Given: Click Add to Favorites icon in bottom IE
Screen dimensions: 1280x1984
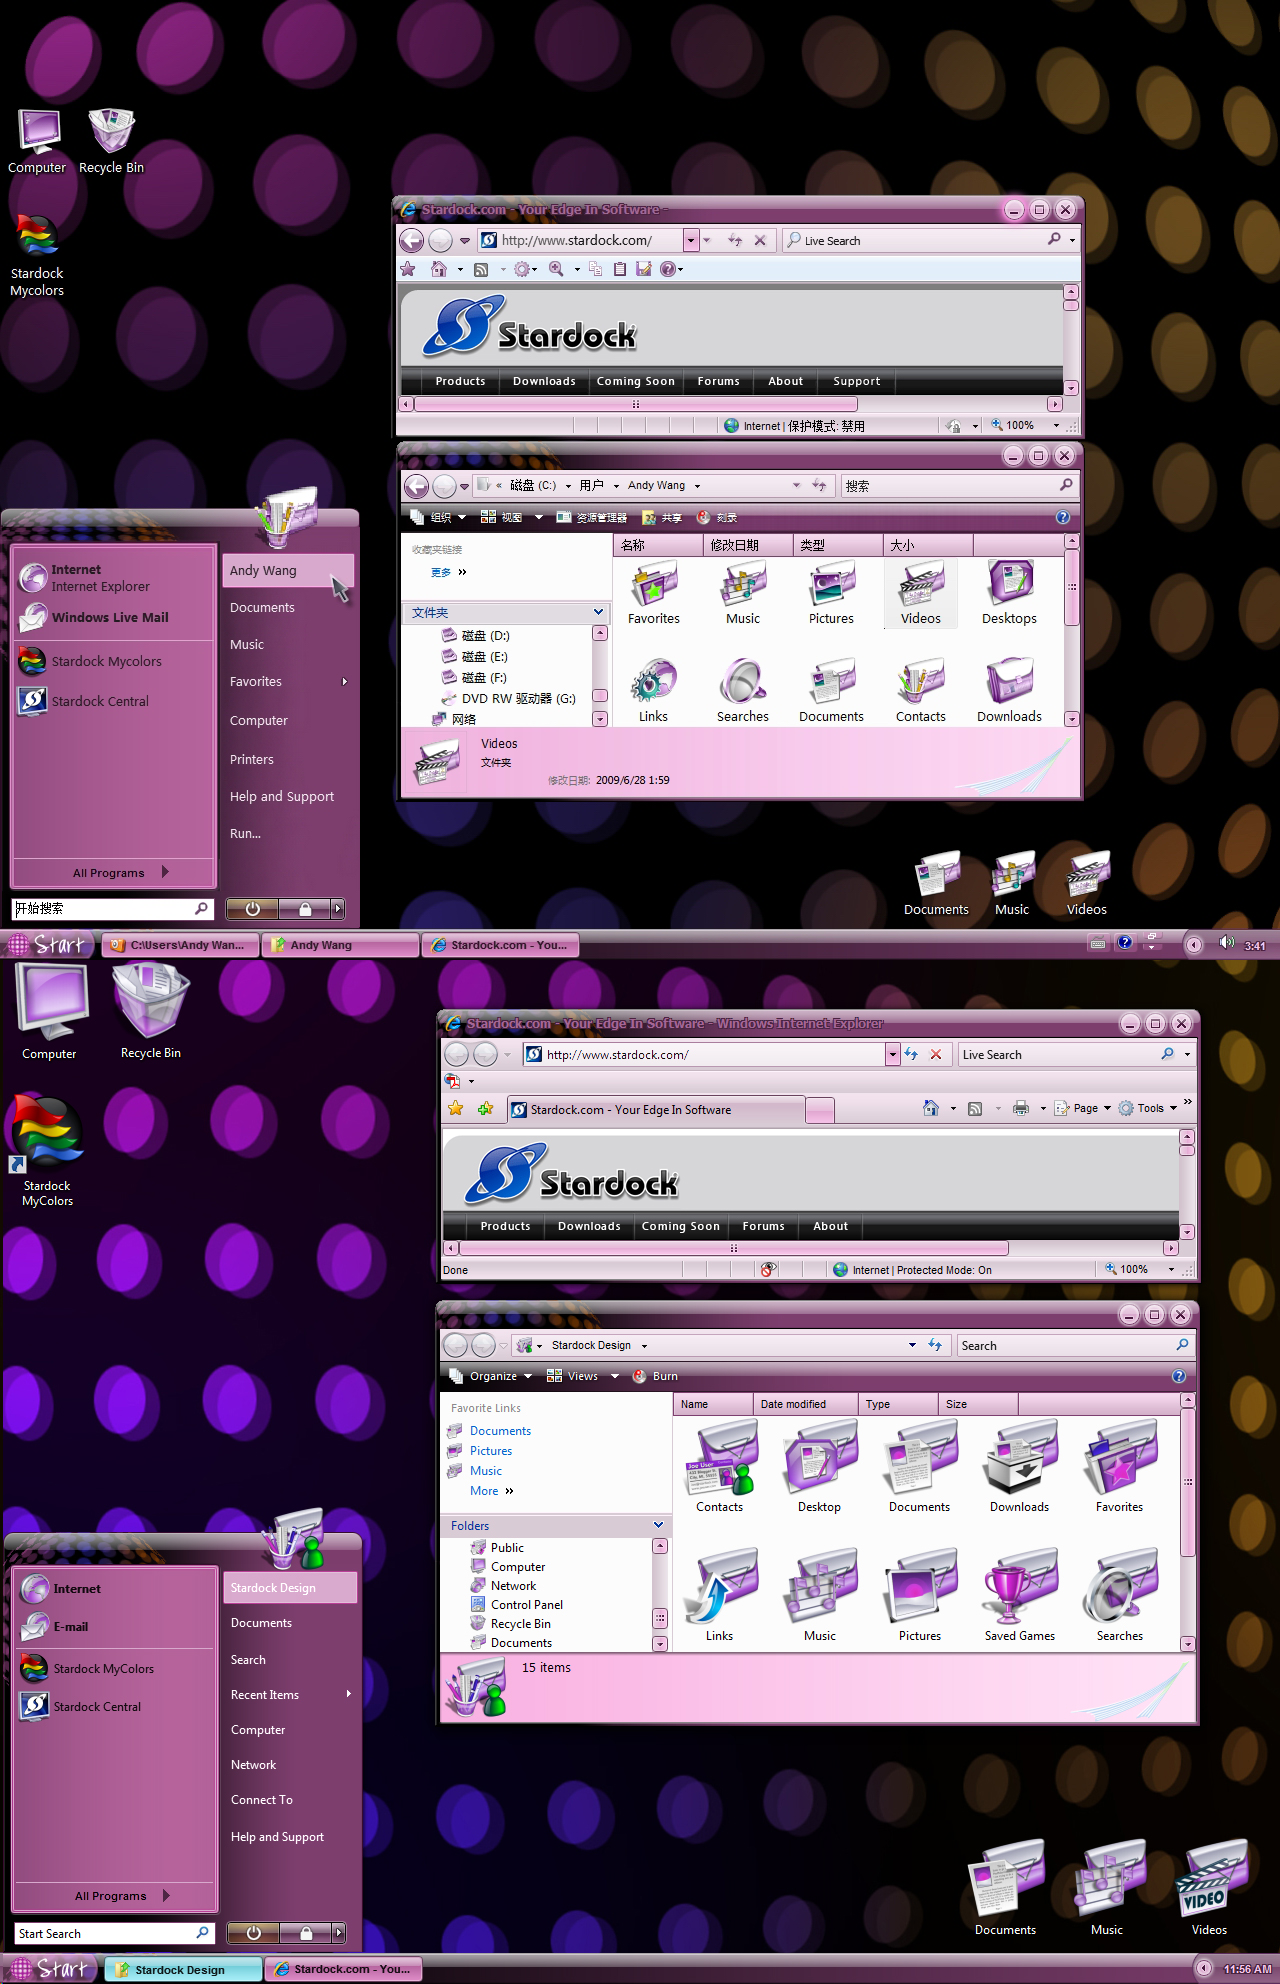Looking at the screenshot, I should (x=485, y=1109).
